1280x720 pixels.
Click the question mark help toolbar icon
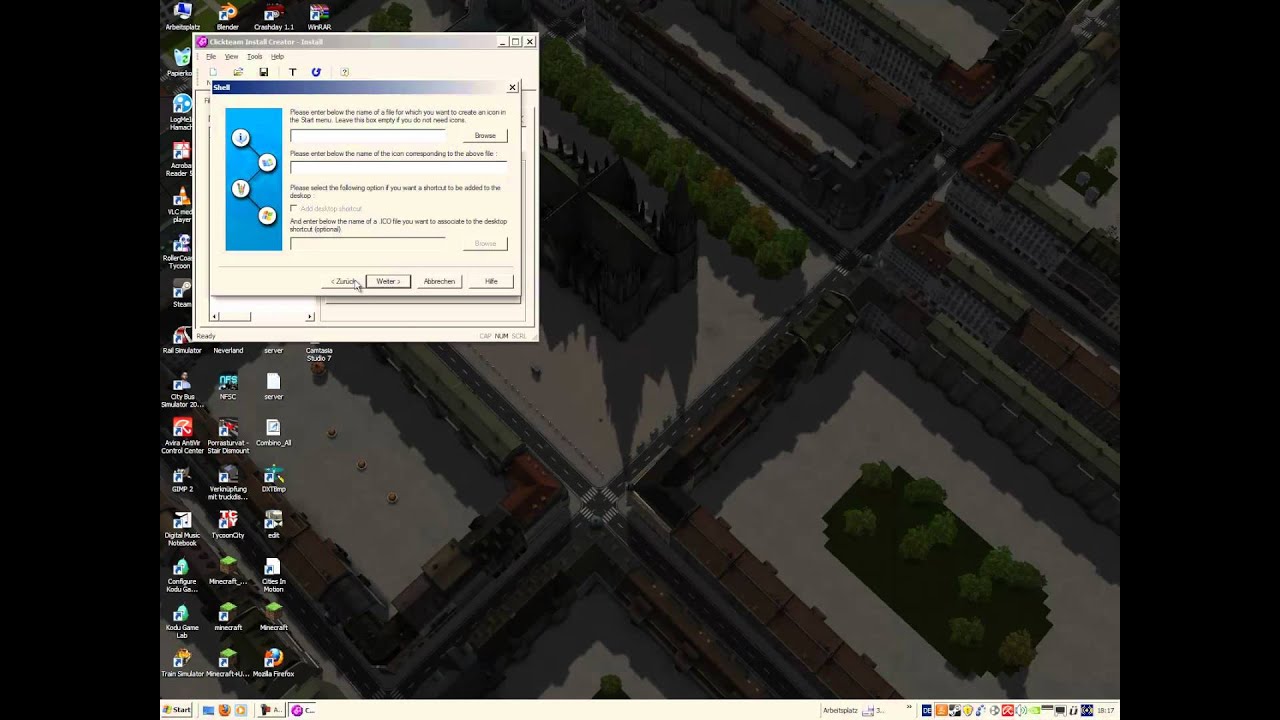click(344, 72)
